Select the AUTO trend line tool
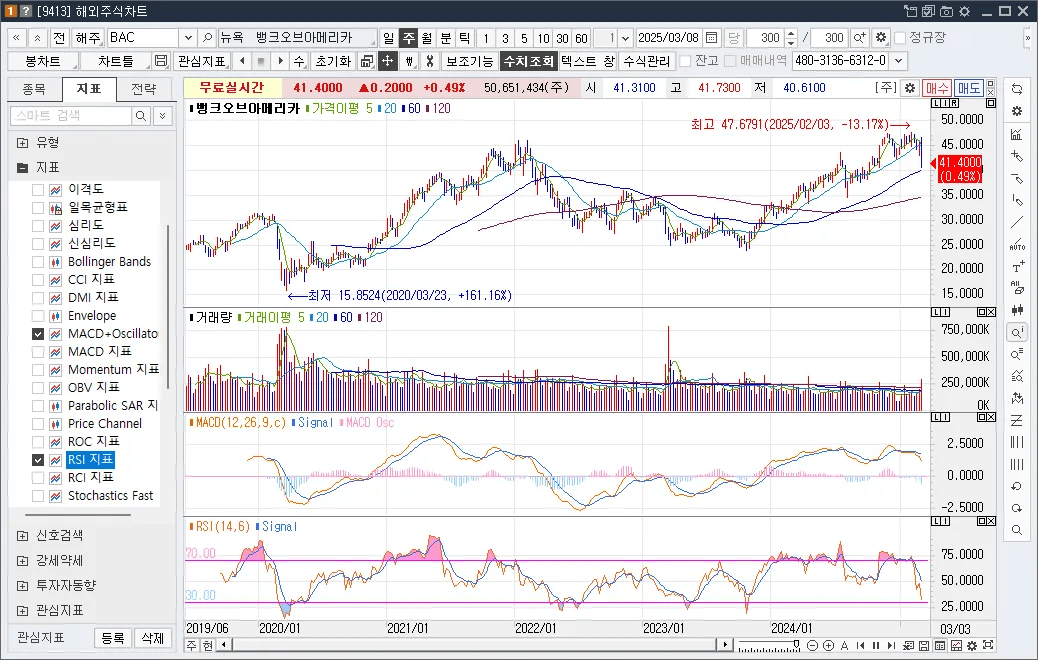Image resolution: width=1038 pixels, height=660 pixels. (x=1017, y=244)
